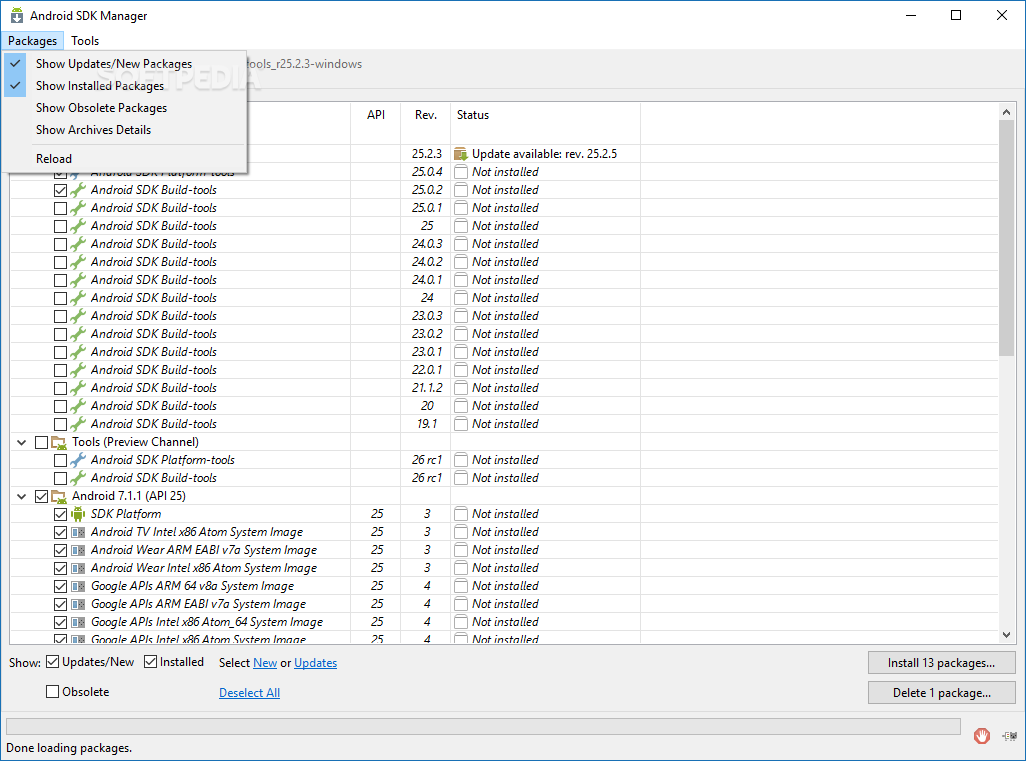Viewport: 1026px width, 761px height.
Task: Select 'Update available: rev. 25.2.5' status text
Action: (544, 154)
